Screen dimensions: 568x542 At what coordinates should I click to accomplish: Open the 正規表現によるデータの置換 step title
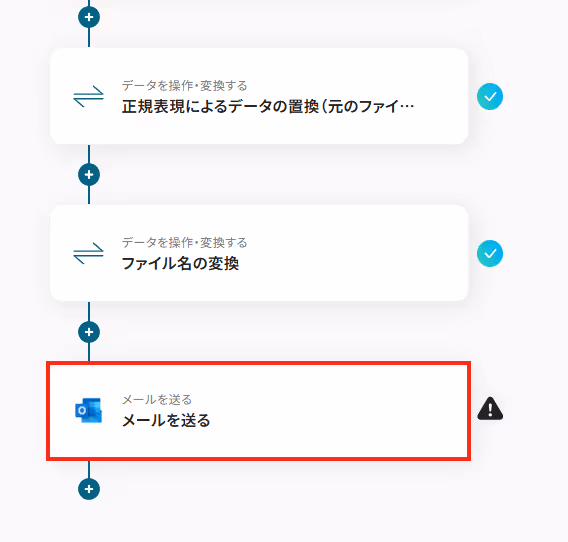pyautogui.click(x=268, y=107)
